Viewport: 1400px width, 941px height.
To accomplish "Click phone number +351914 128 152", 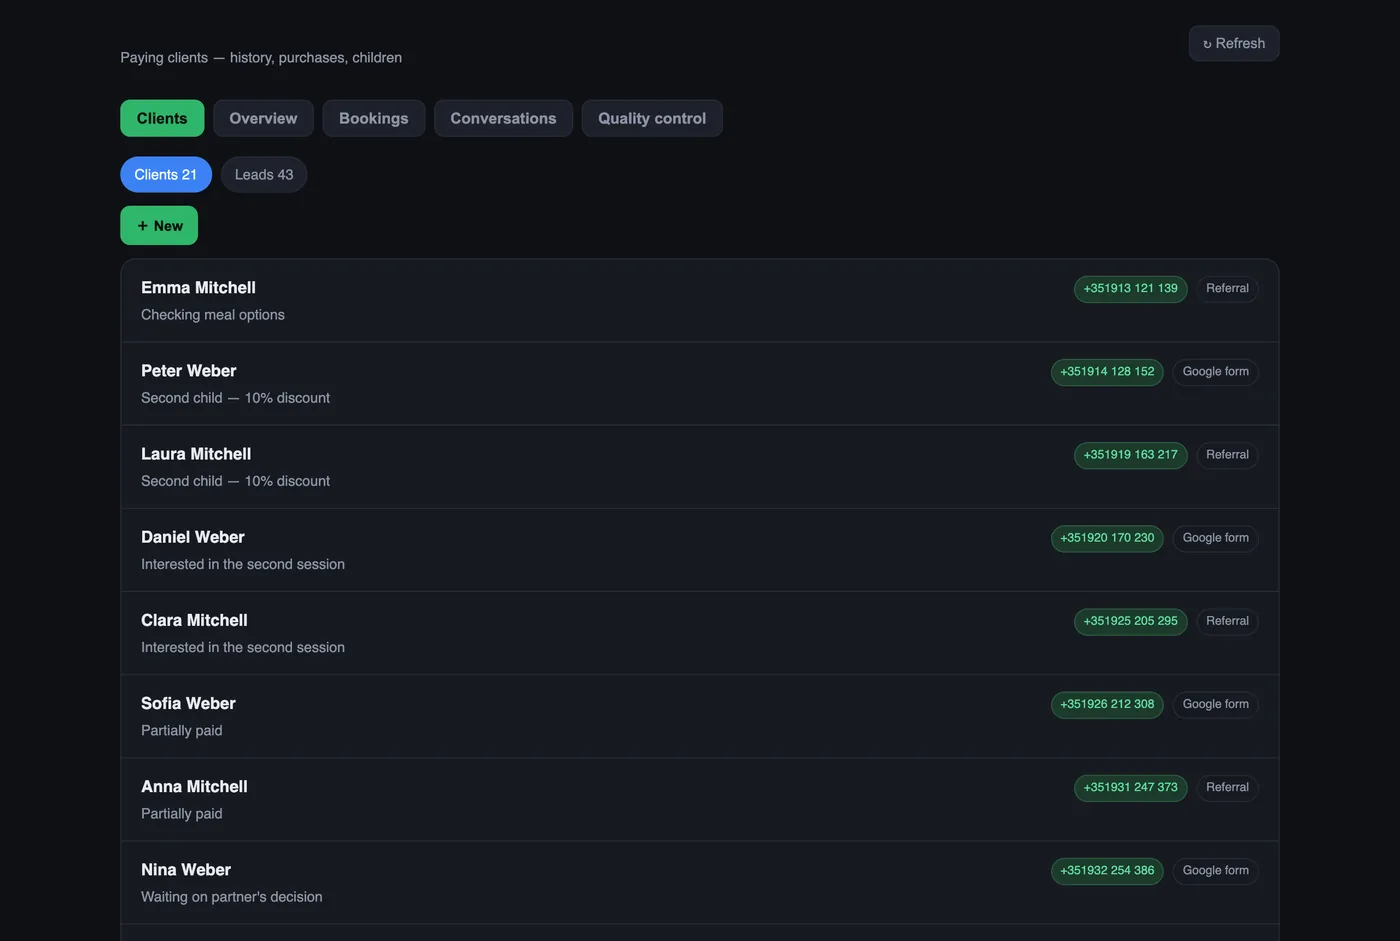I will (1107, 371).
